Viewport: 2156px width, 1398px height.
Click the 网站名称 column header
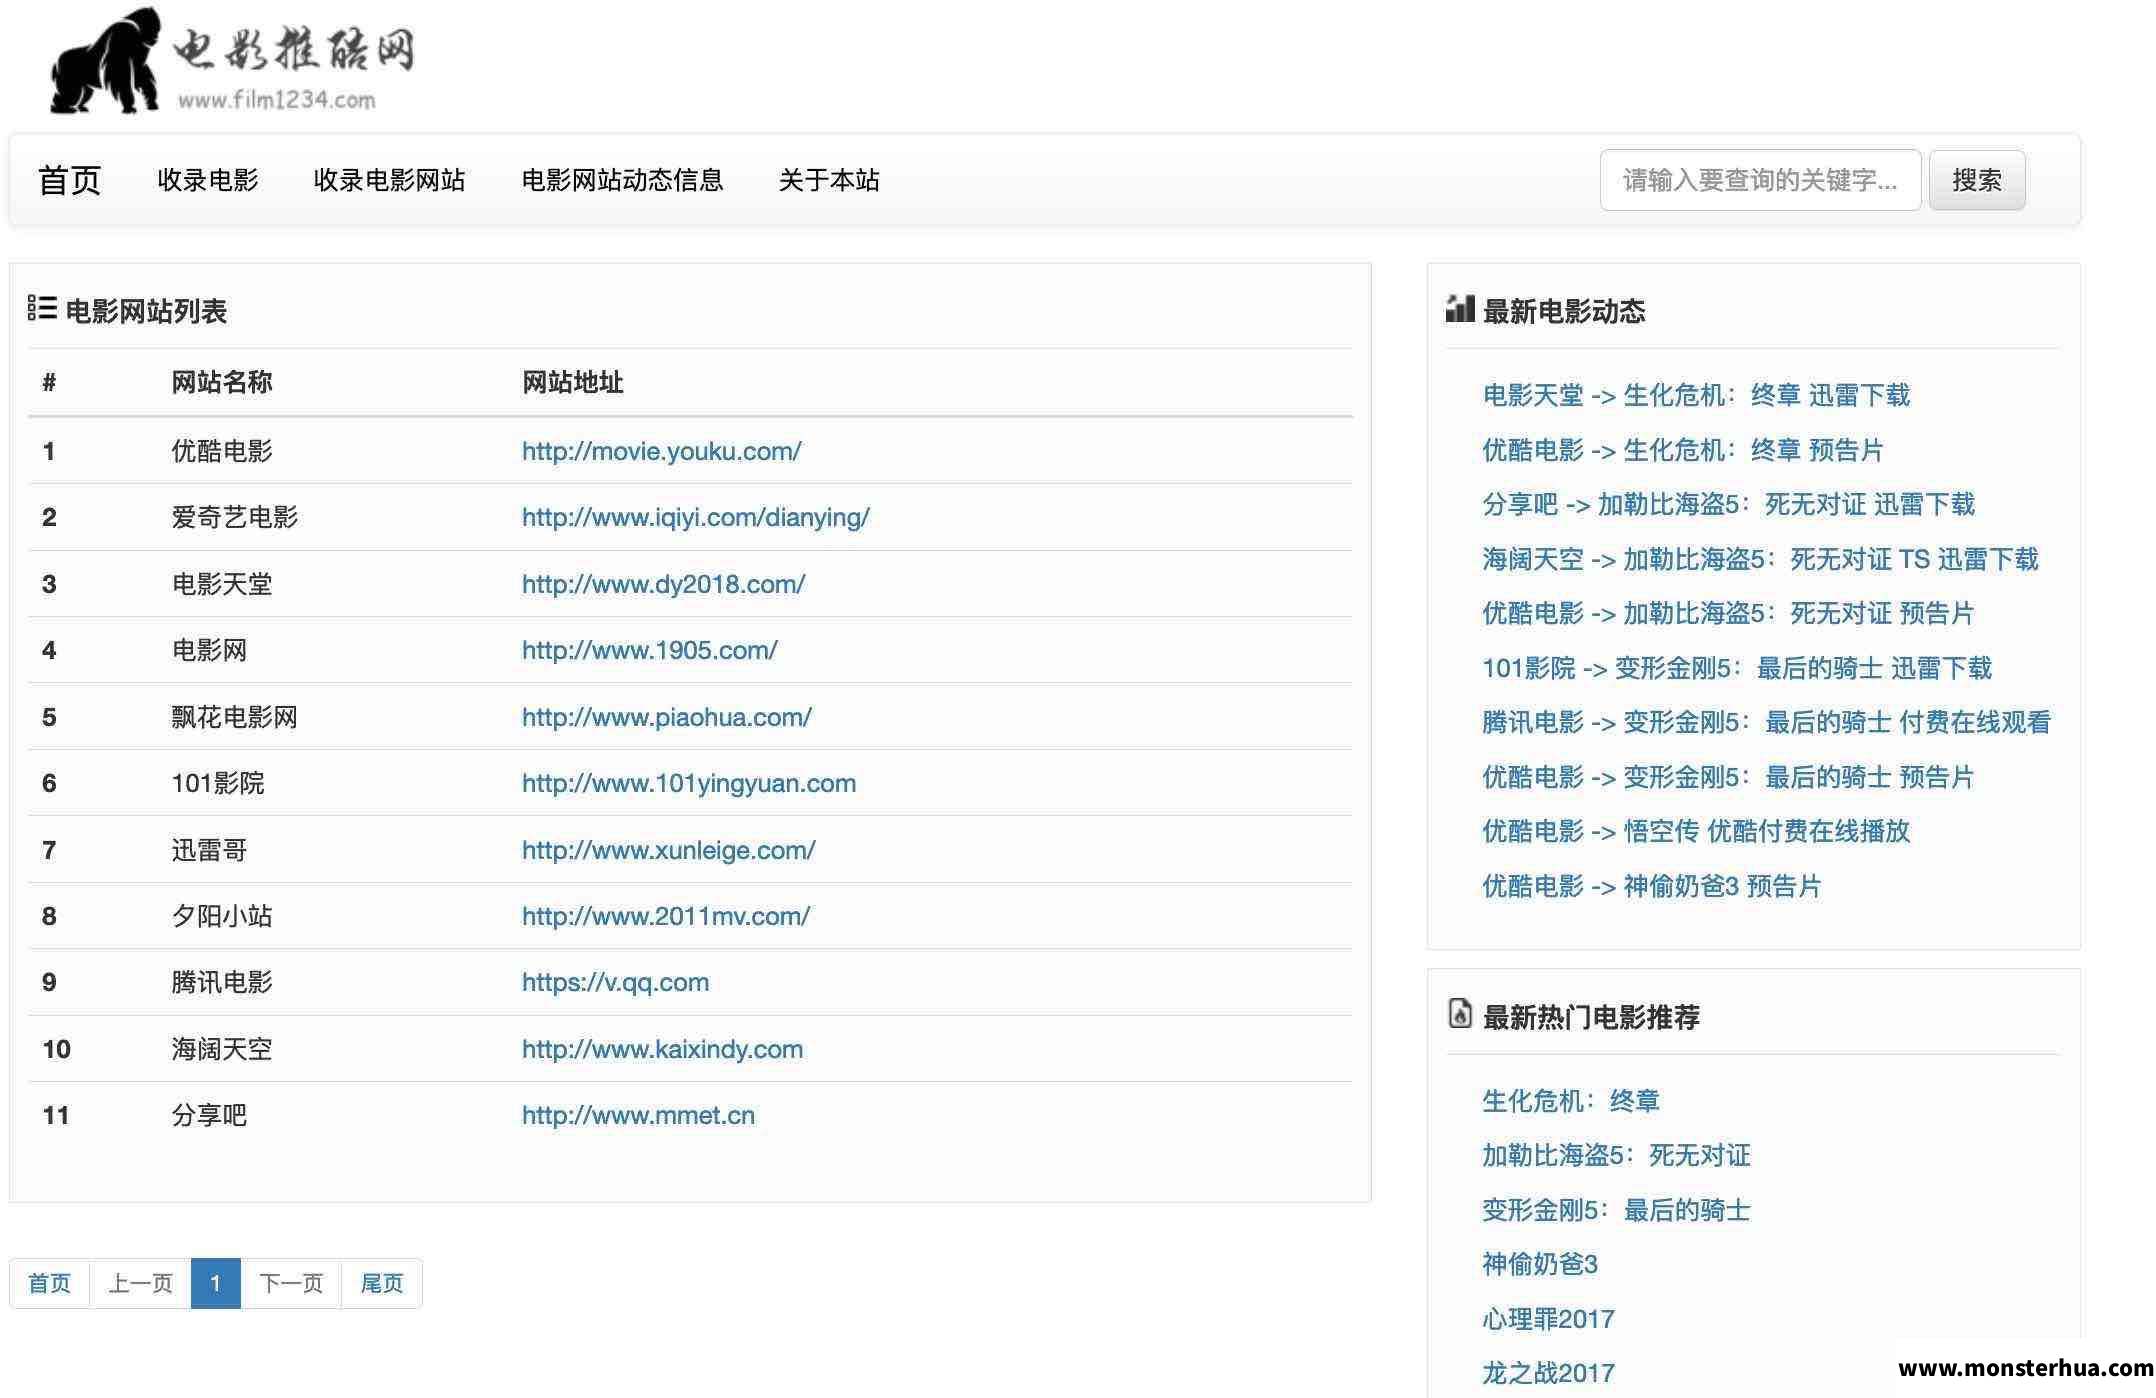(x=222, y=382)
